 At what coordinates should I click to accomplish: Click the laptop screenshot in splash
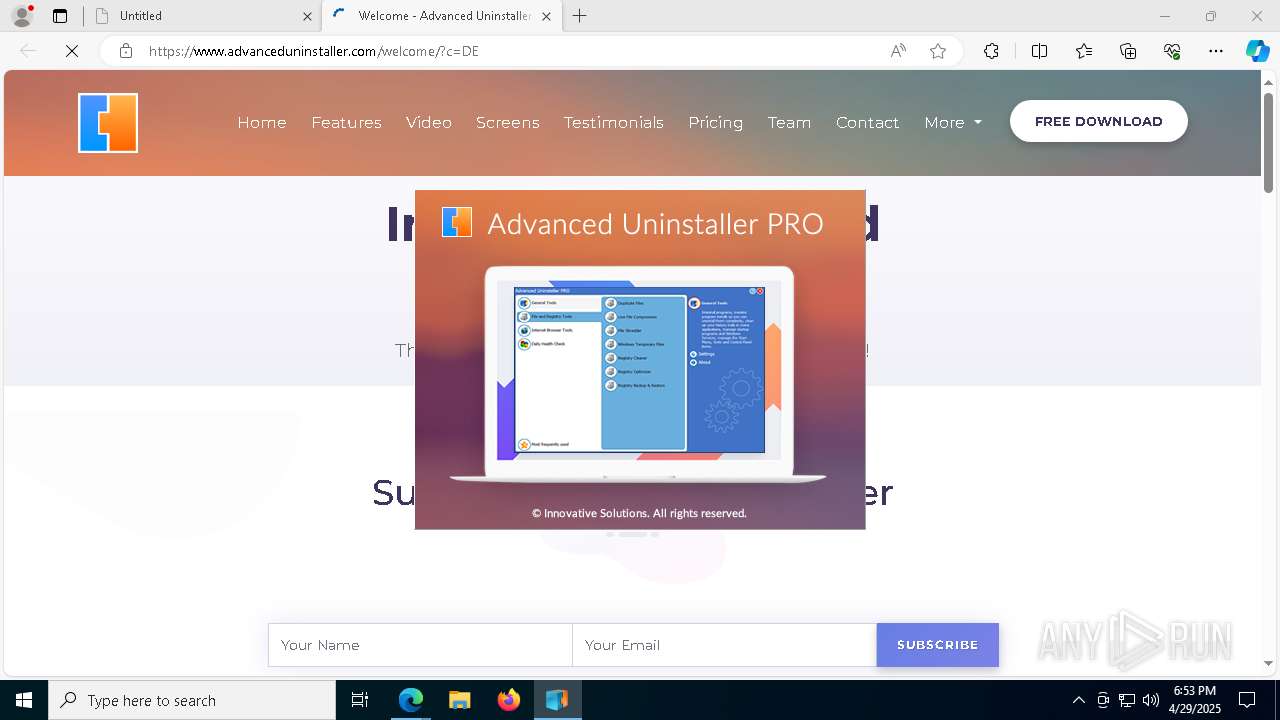639,375
